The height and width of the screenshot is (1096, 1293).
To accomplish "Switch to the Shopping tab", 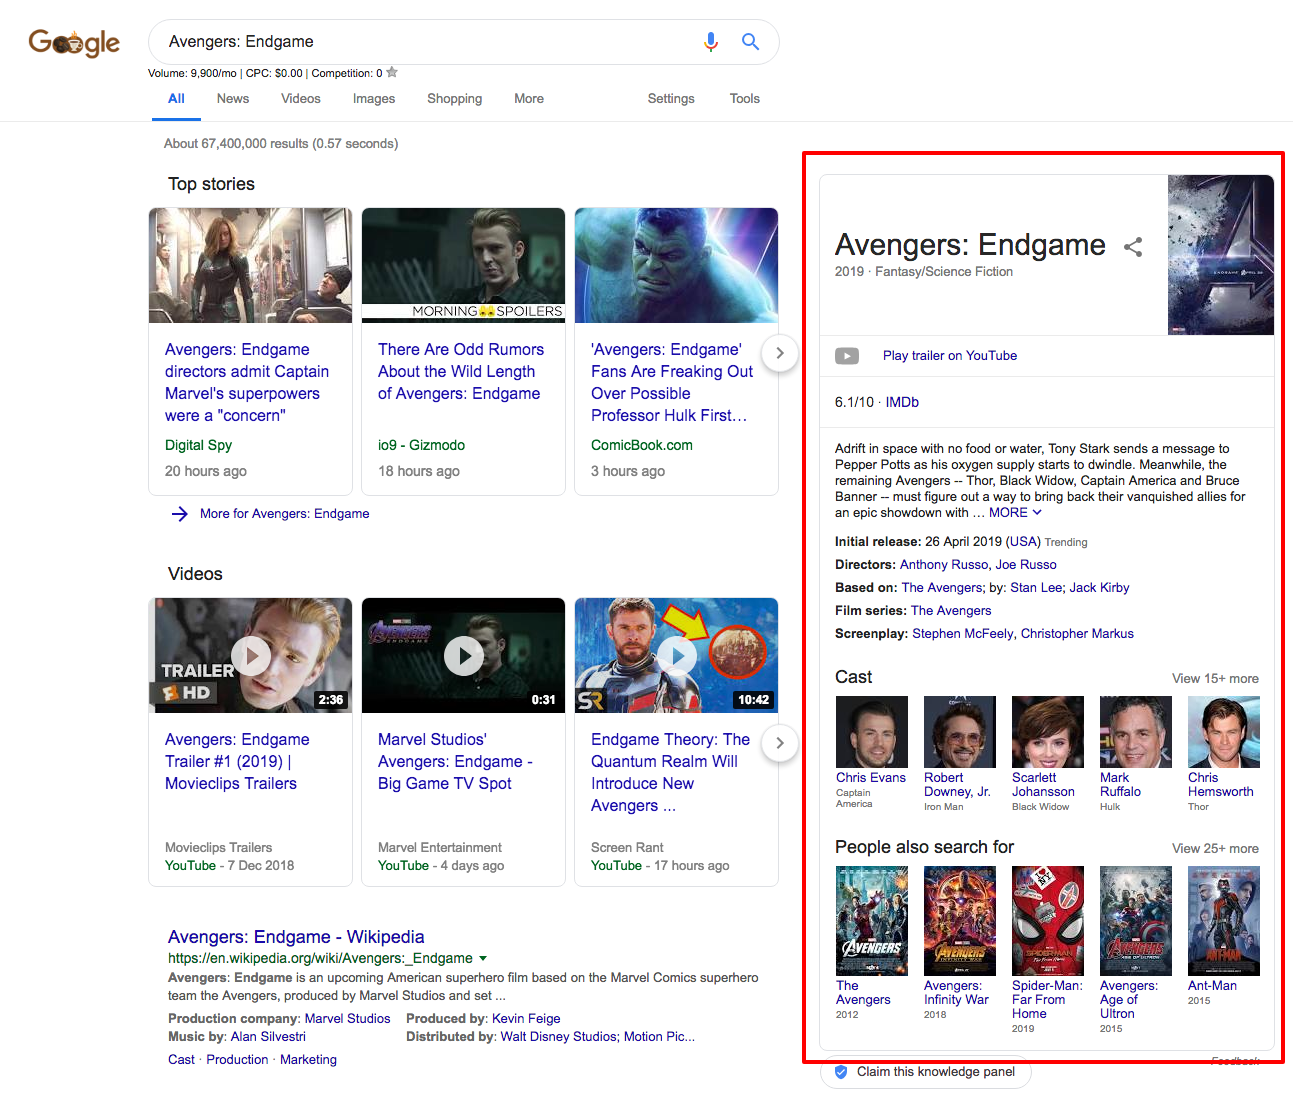I will [x=455, y=99].
